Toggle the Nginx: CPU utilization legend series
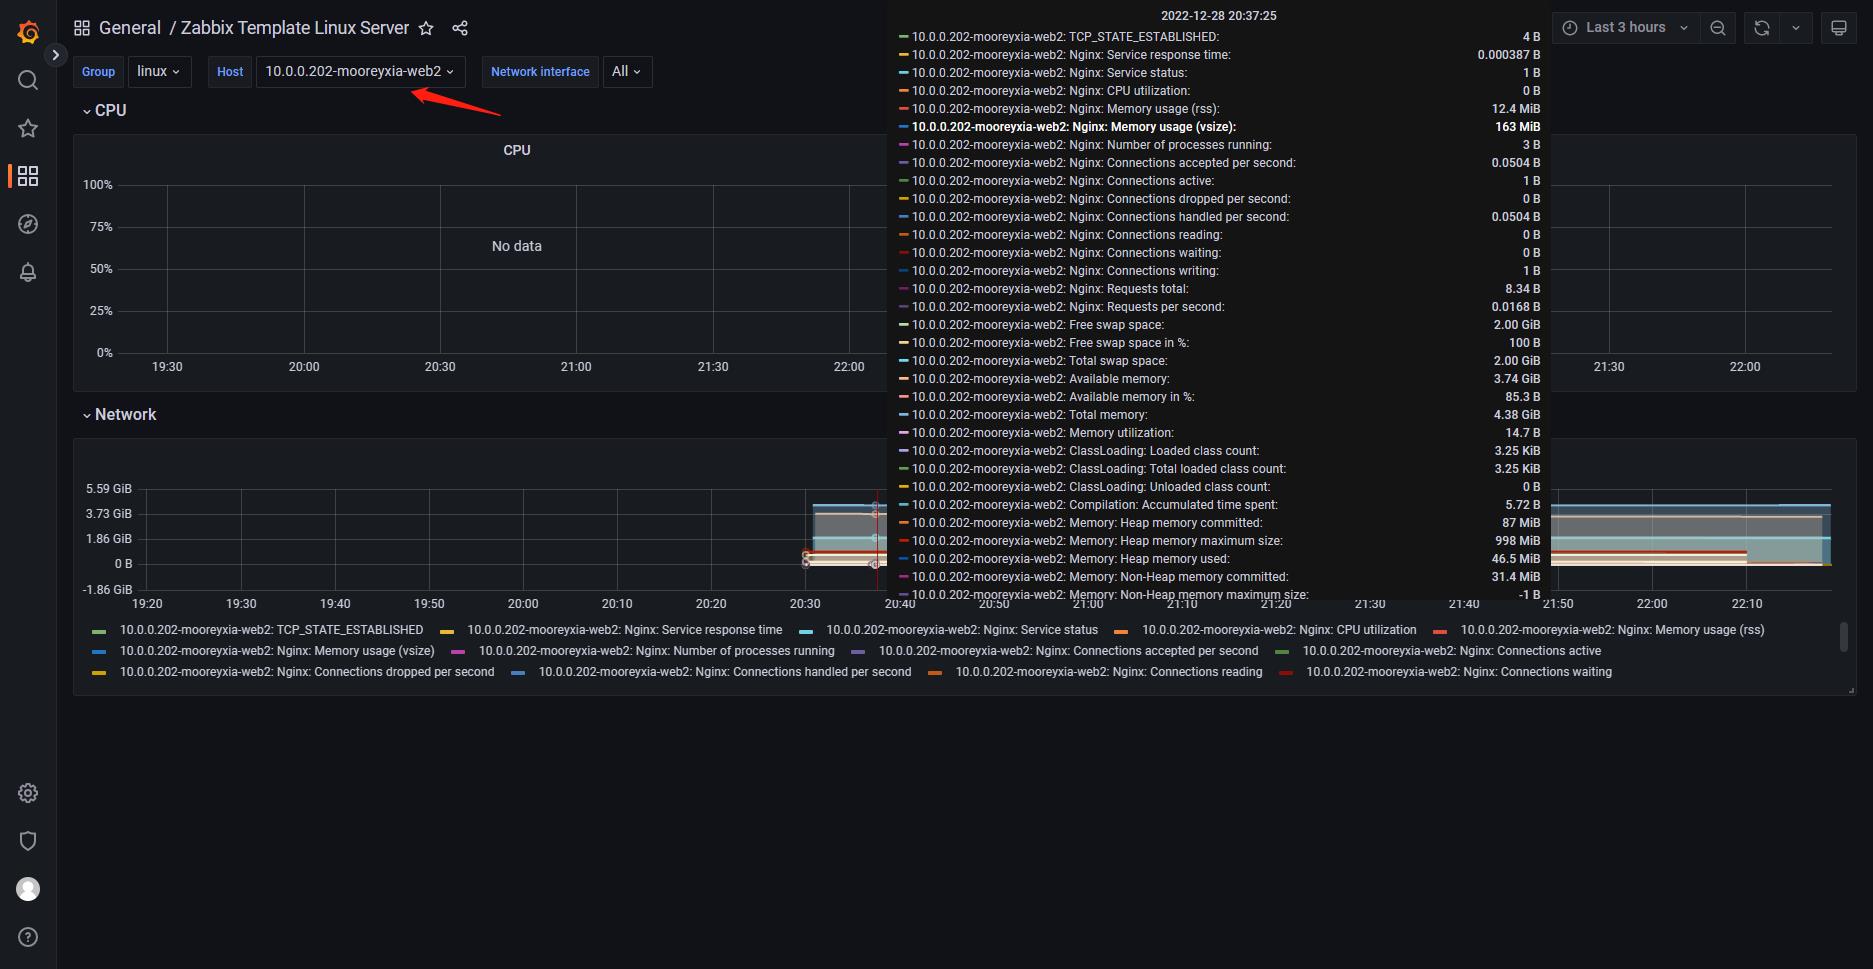1873x969 pixels. [1279, 630]
